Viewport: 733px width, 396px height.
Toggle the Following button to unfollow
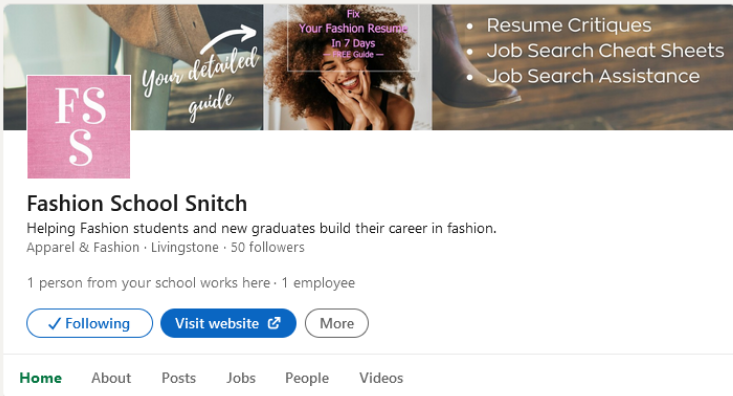89,323
